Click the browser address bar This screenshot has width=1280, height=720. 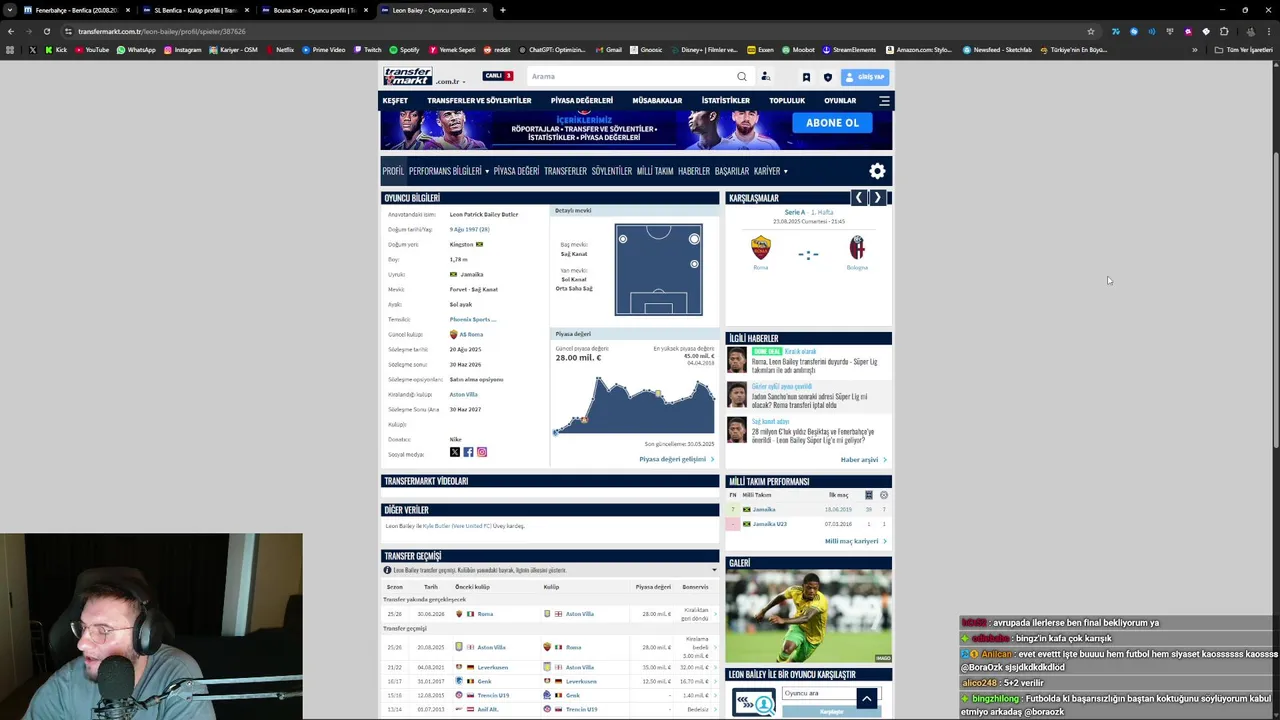pos(570,31)
